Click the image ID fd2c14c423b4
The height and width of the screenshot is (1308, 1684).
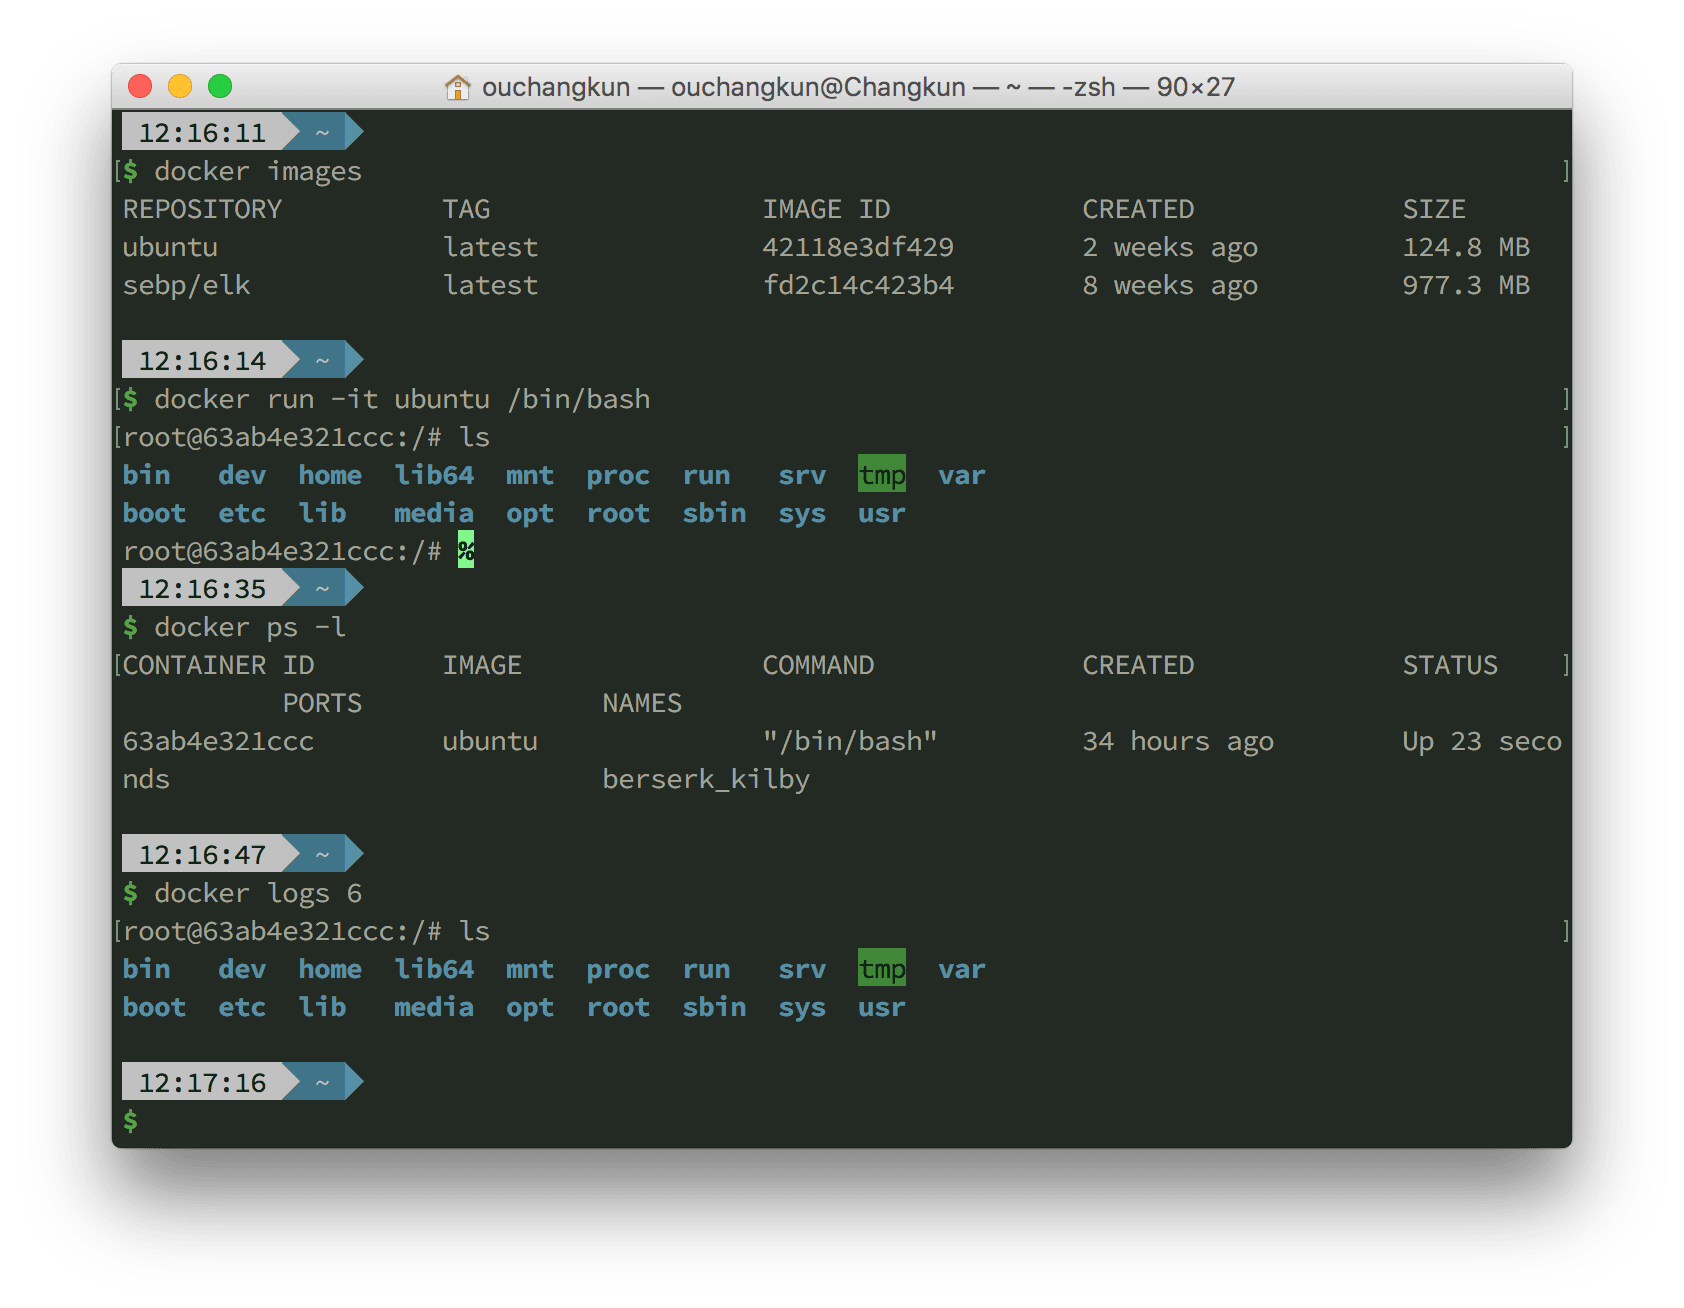[857, 285]
